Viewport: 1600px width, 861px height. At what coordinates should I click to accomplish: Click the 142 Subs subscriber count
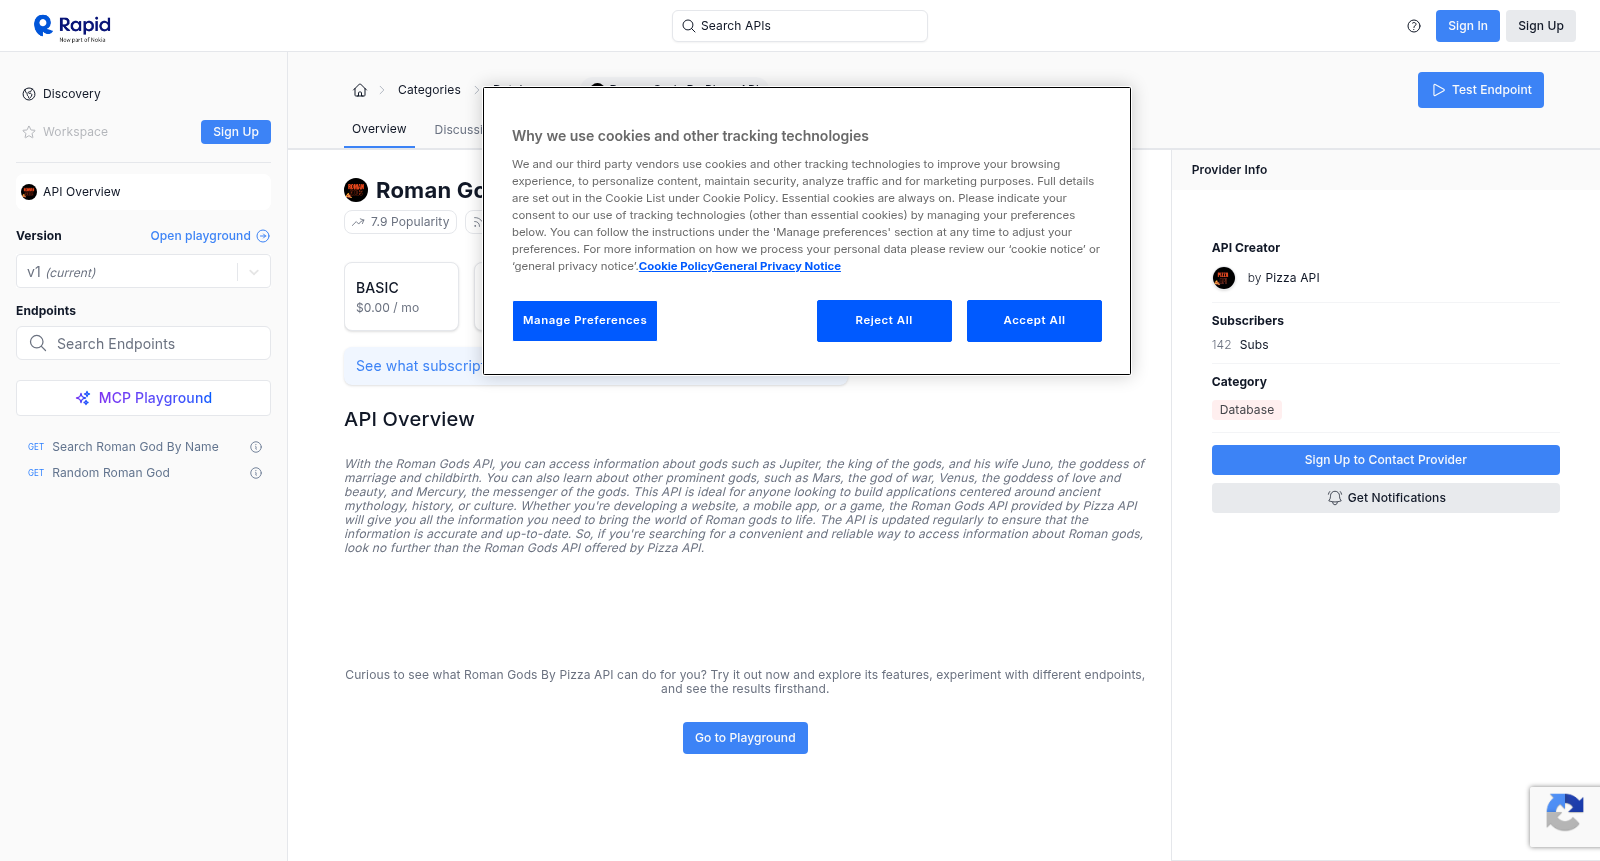1240,345
